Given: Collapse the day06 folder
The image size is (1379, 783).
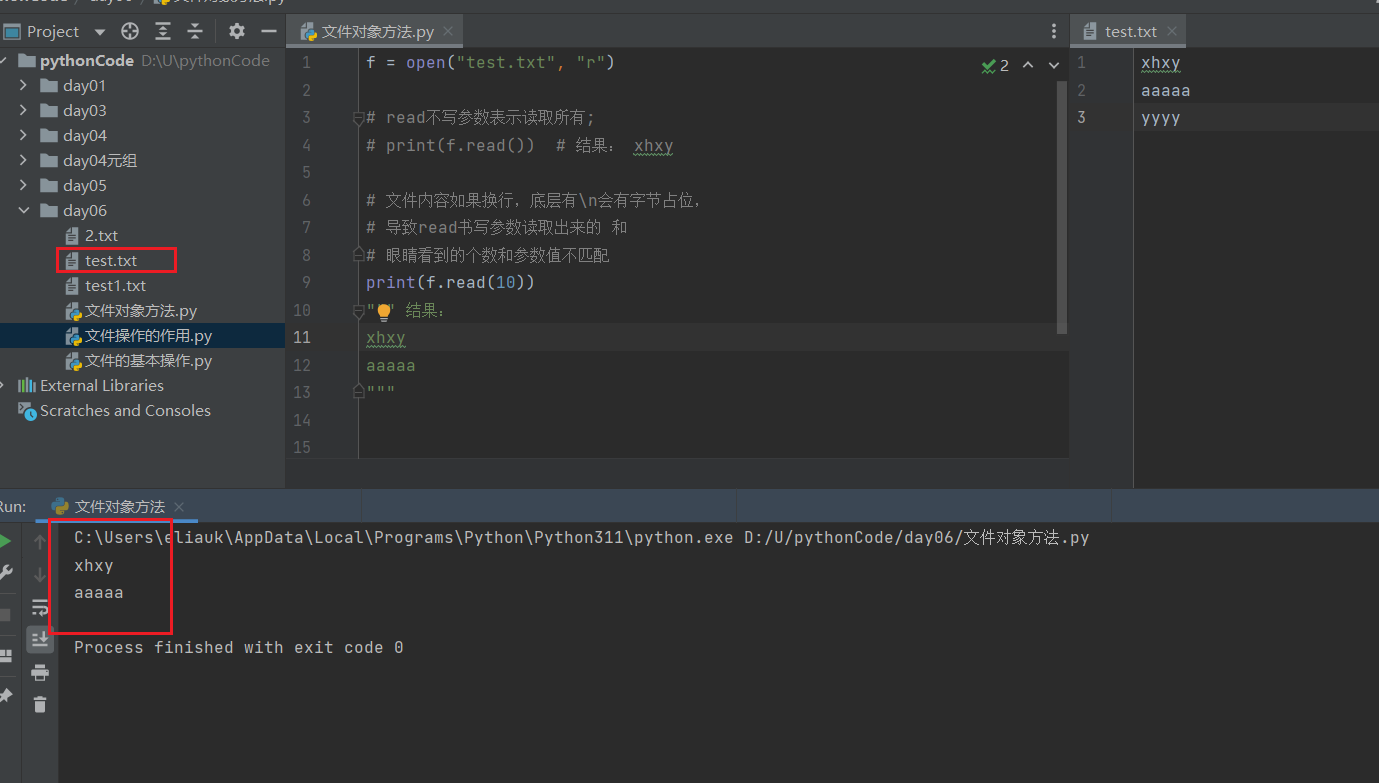Looking at the screenshot, I should pos(24,210).
